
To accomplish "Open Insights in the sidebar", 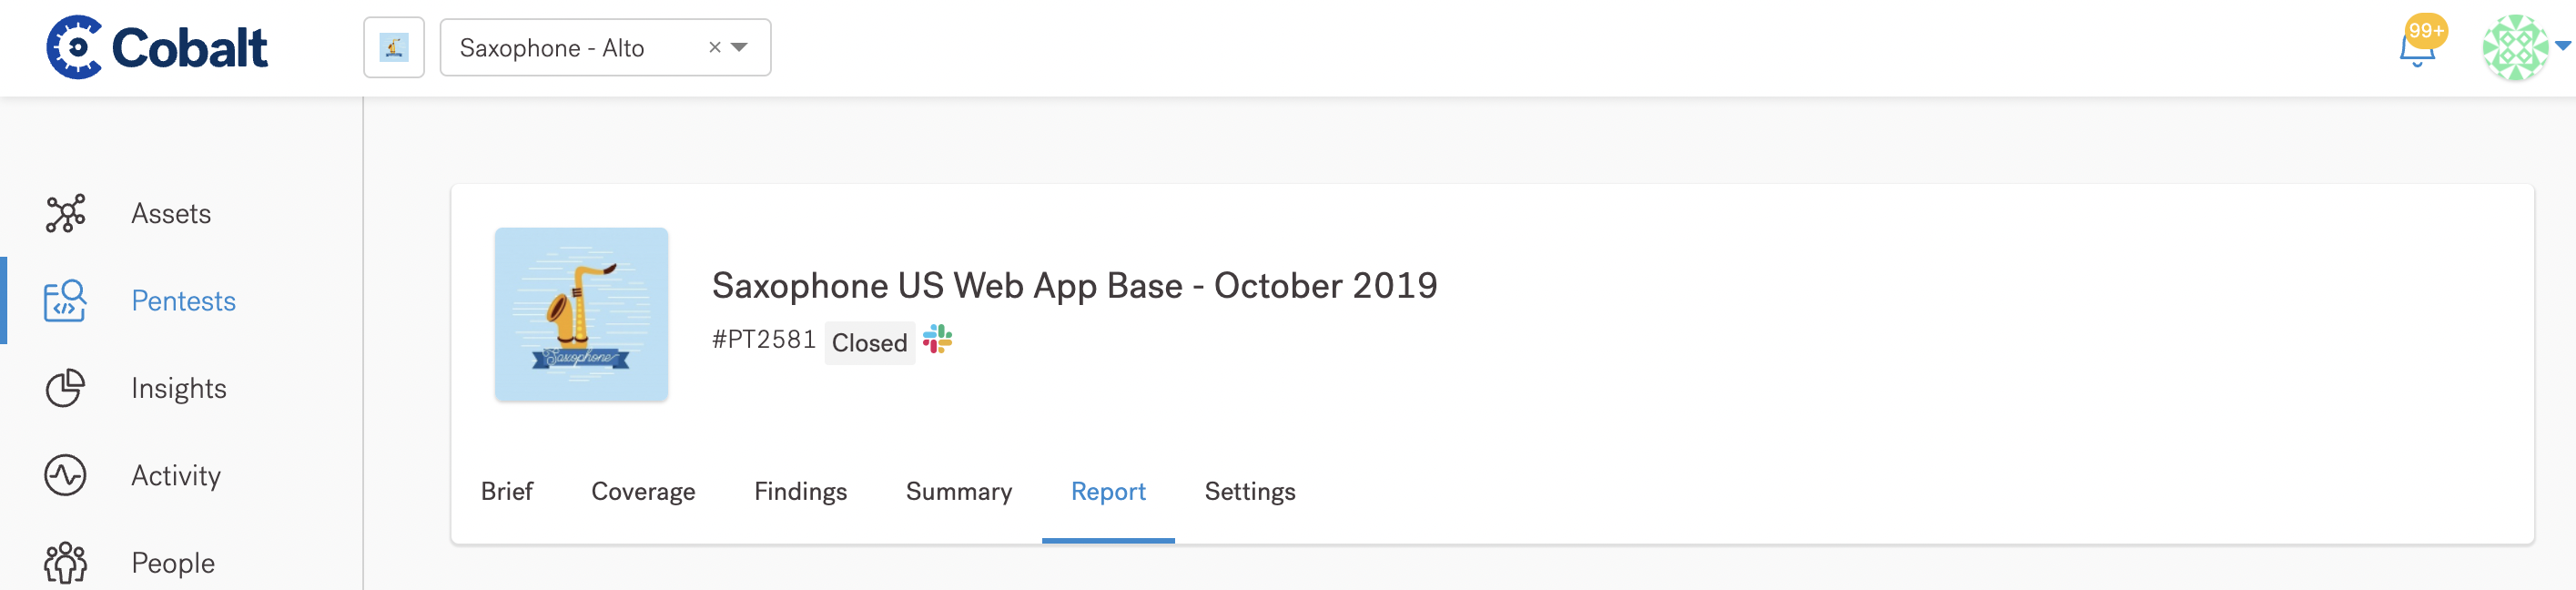I will pyautogui.click(x=179, y=388).
